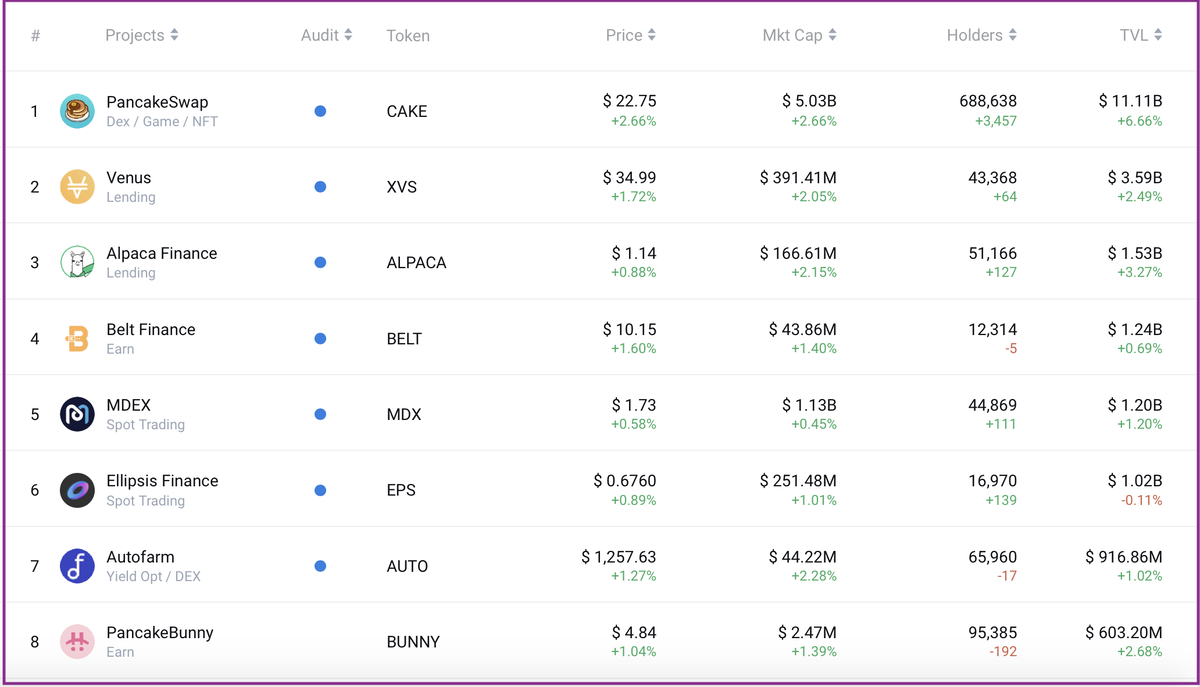This screenshot has height=687, width=1200.
Task: Sort the table by Mkt Cap column
Action: click(x=799, y=35)
